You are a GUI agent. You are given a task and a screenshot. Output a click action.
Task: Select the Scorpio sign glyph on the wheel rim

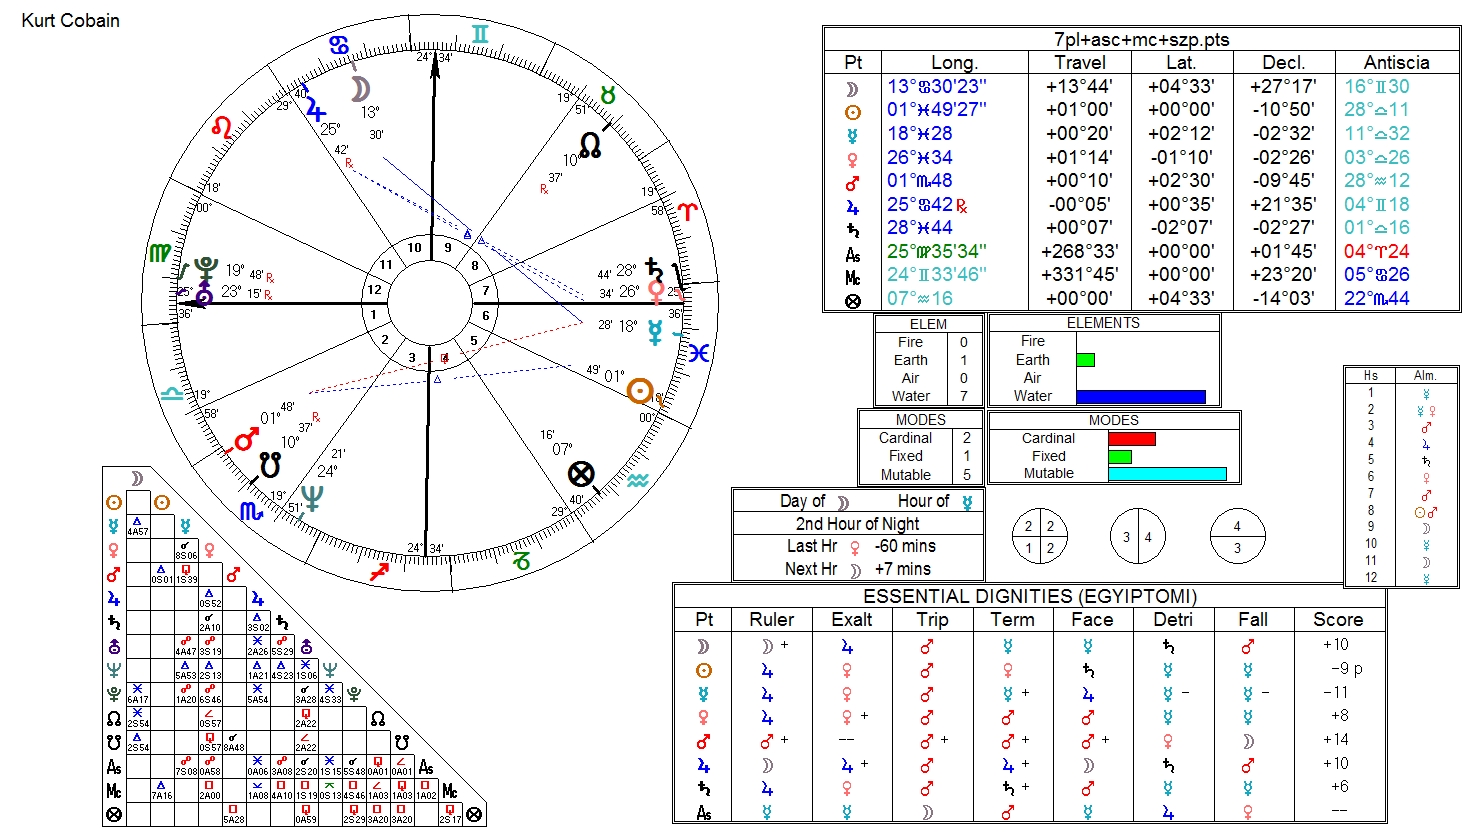point(251,511)
